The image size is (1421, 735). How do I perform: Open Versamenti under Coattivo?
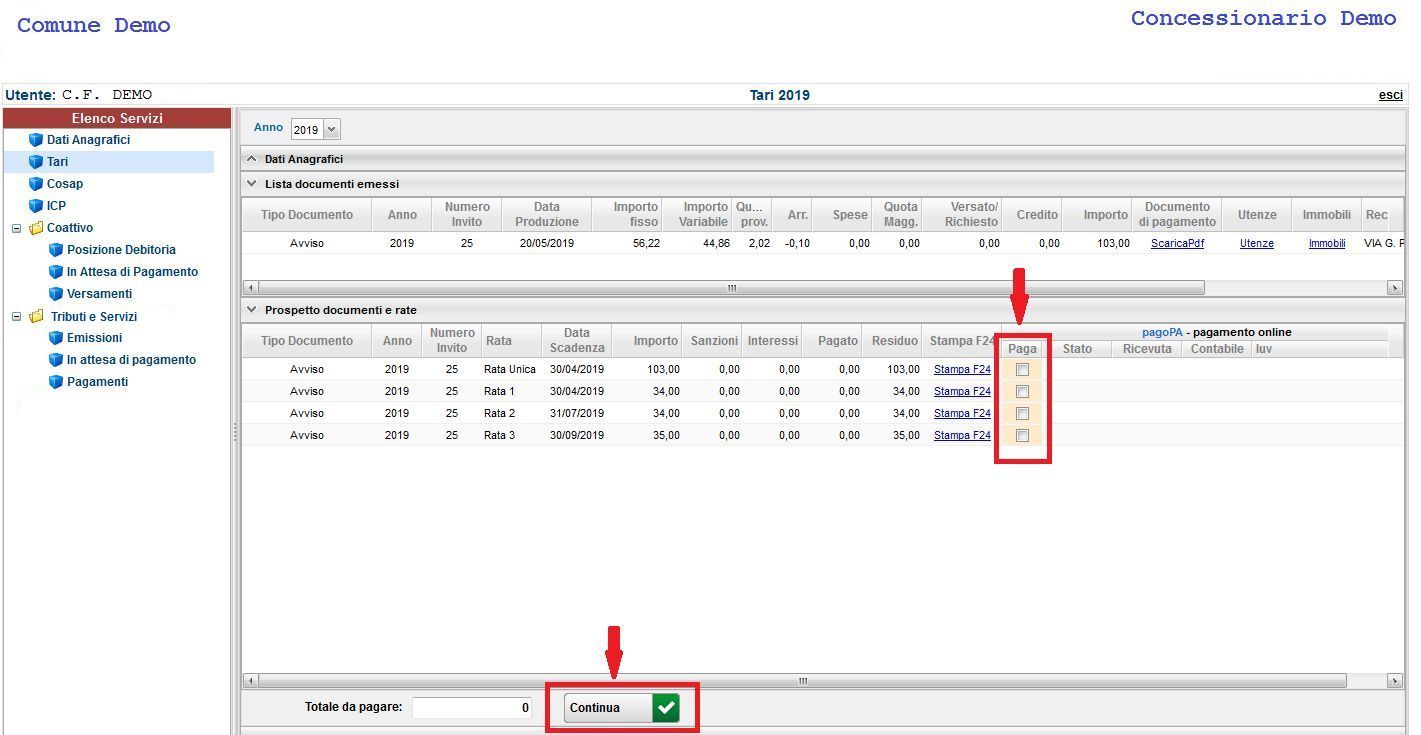pyautogui.click(x=99, y=294)
